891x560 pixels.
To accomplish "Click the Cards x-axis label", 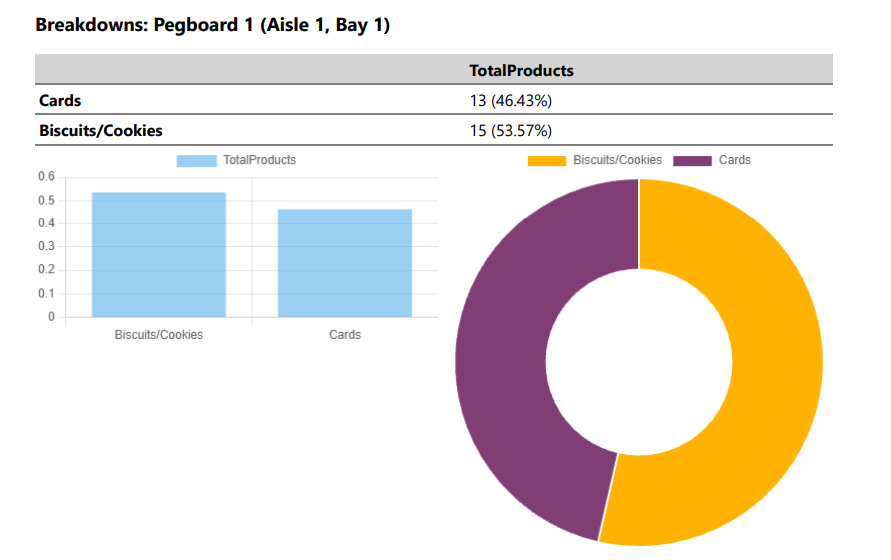I will pyautogui.click(x=345, y=335).
